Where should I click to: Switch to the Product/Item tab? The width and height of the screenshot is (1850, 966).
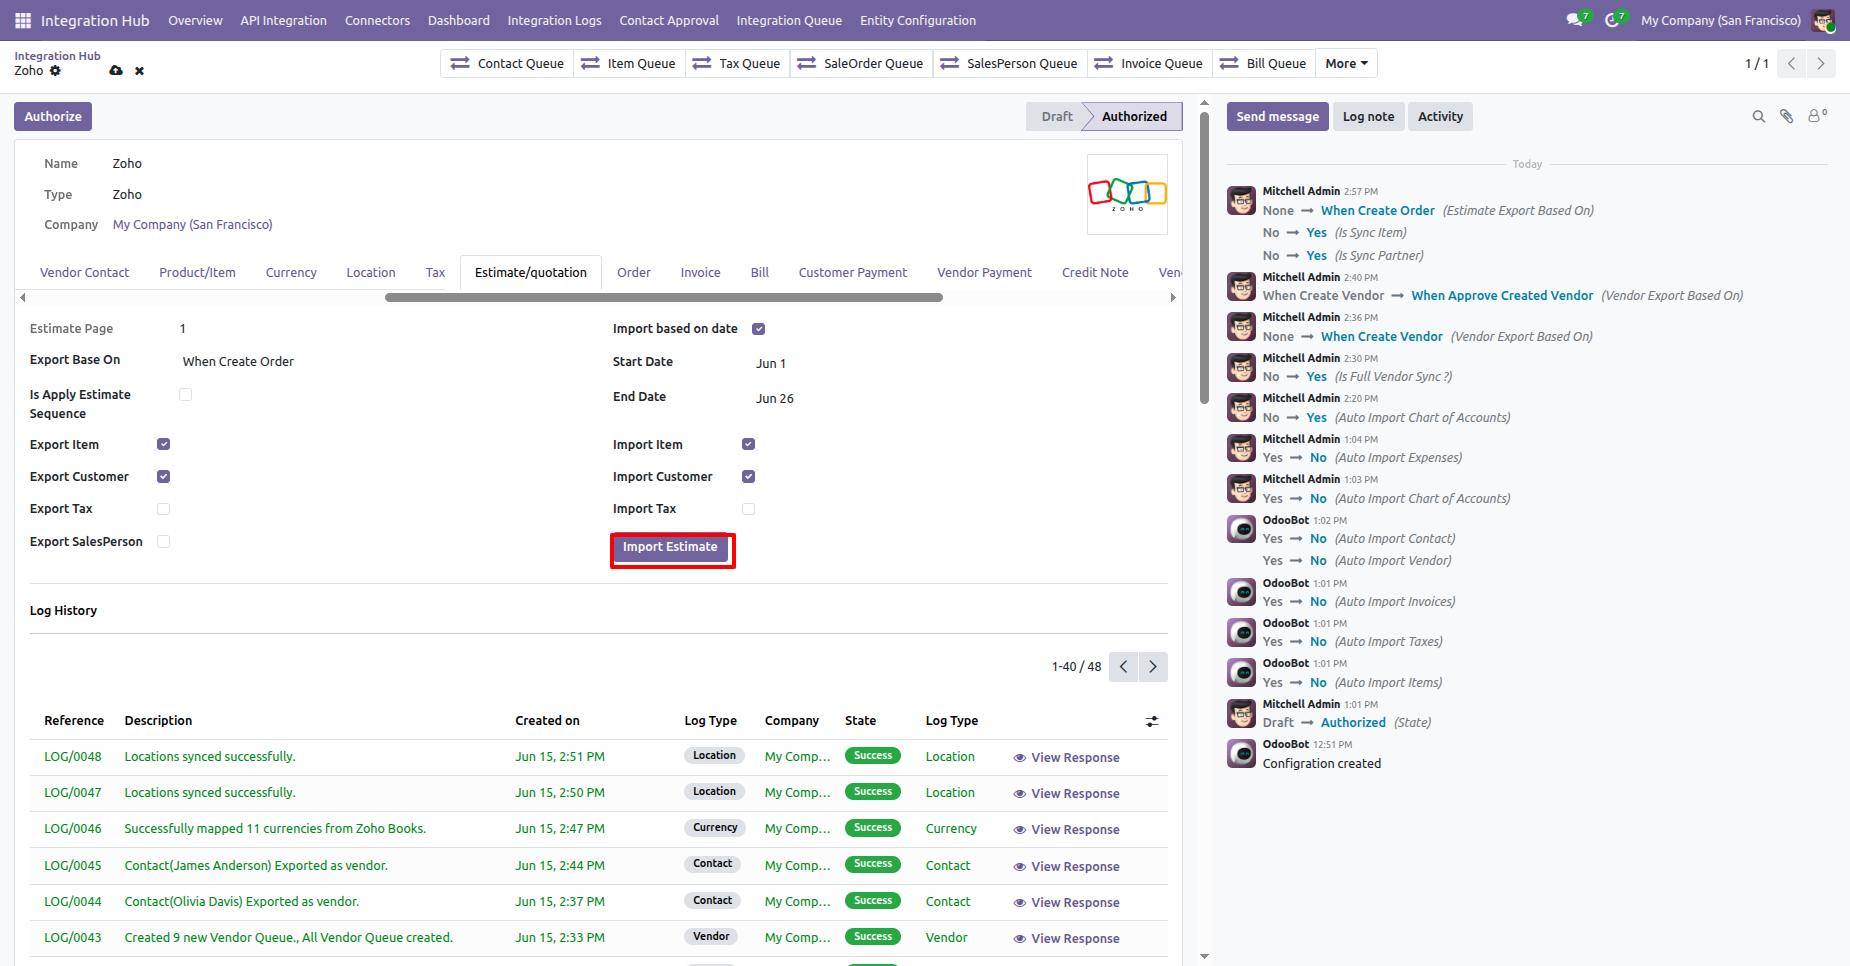point(198,273)
